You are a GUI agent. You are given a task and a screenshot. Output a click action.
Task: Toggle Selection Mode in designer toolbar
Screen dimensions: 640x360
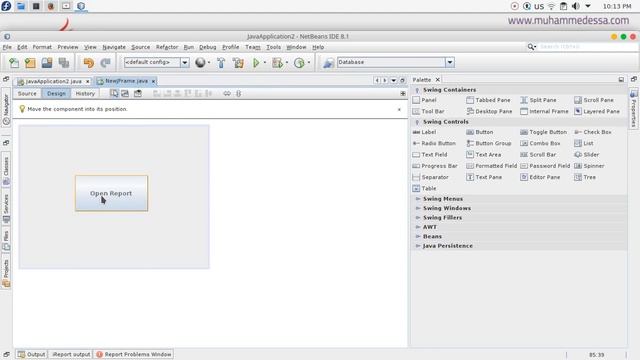pyautogui.click(x=114, y=93)
